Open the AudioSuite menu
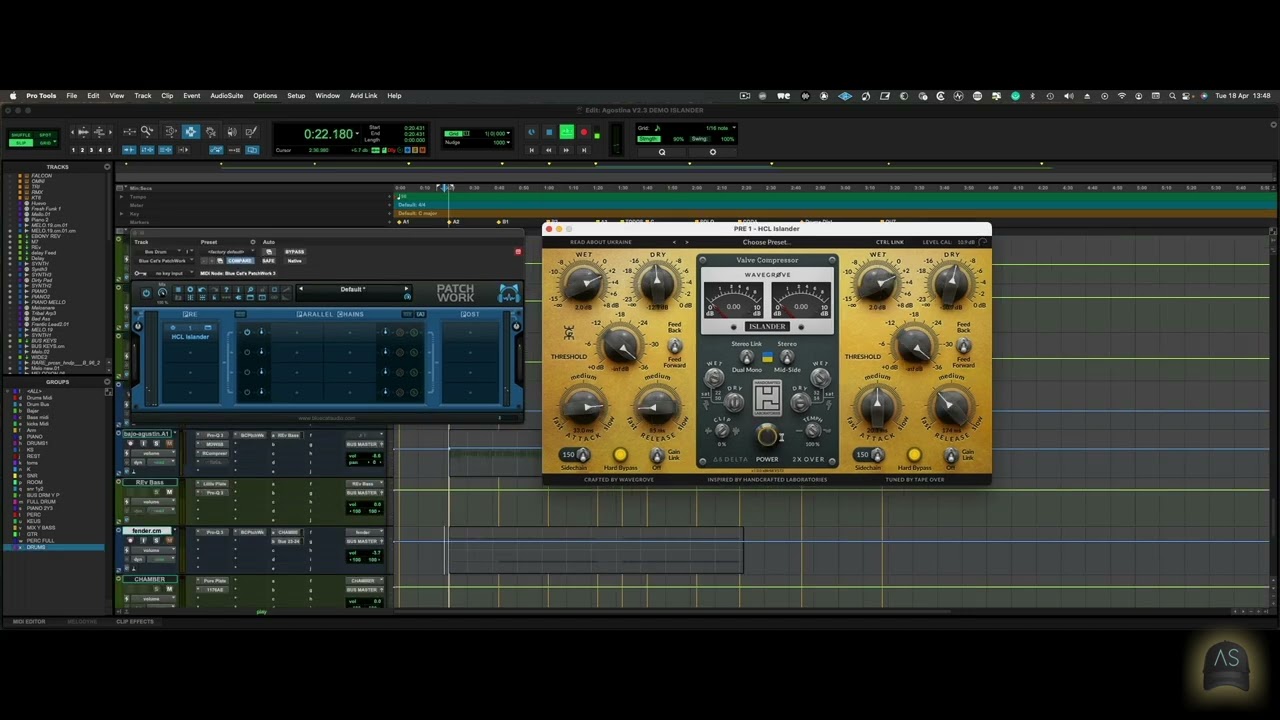The width and height of the screenshot is (1280, 720). (226, 96)
